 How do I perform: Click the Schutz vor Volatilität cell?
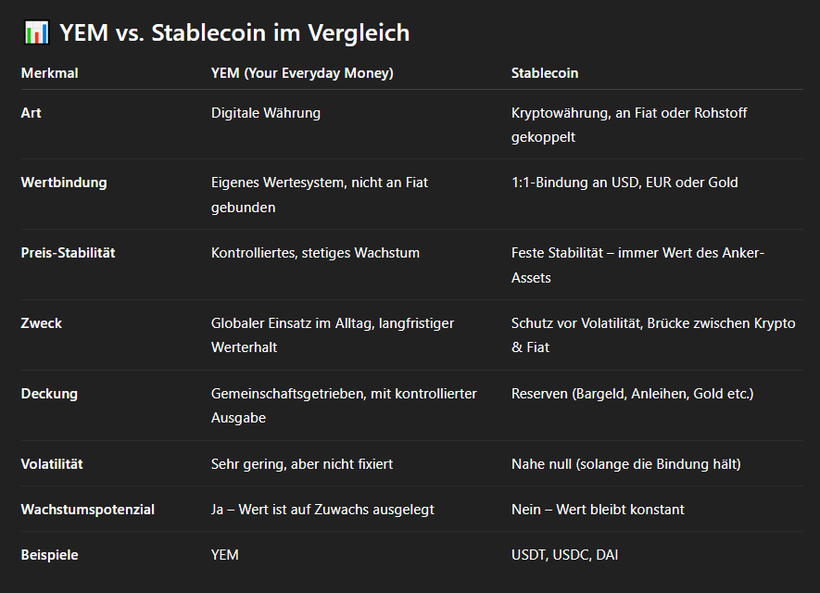652,335
